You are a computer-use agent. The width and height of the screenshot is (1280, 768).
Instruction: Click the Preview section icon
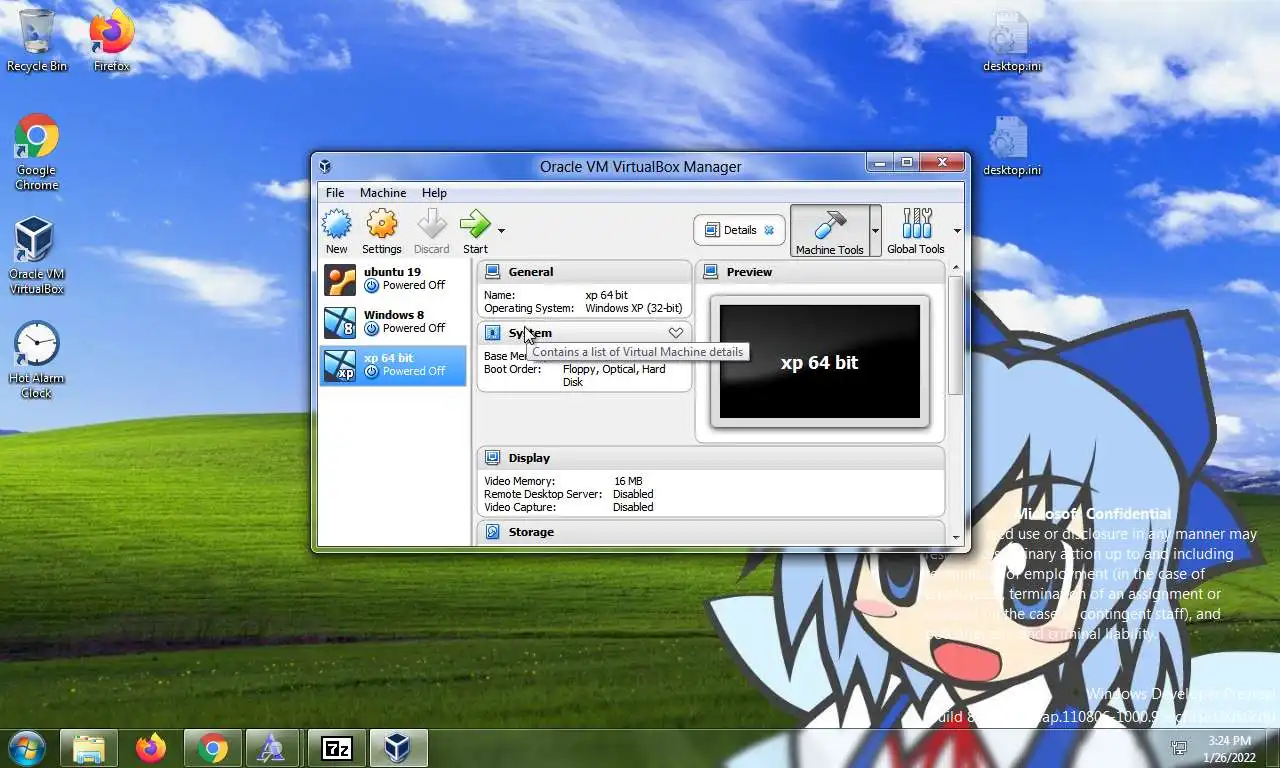point(711,272)
